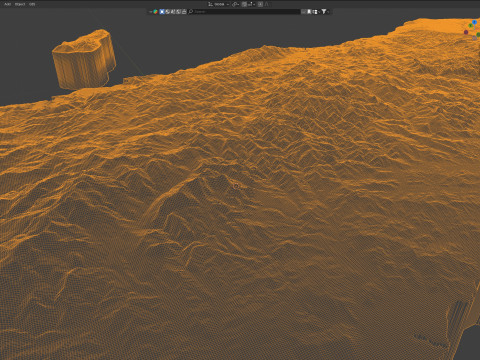The image size is (480, 360).
Task: Click red X axis on navigation gizmo
Action: tap(466, 32)
